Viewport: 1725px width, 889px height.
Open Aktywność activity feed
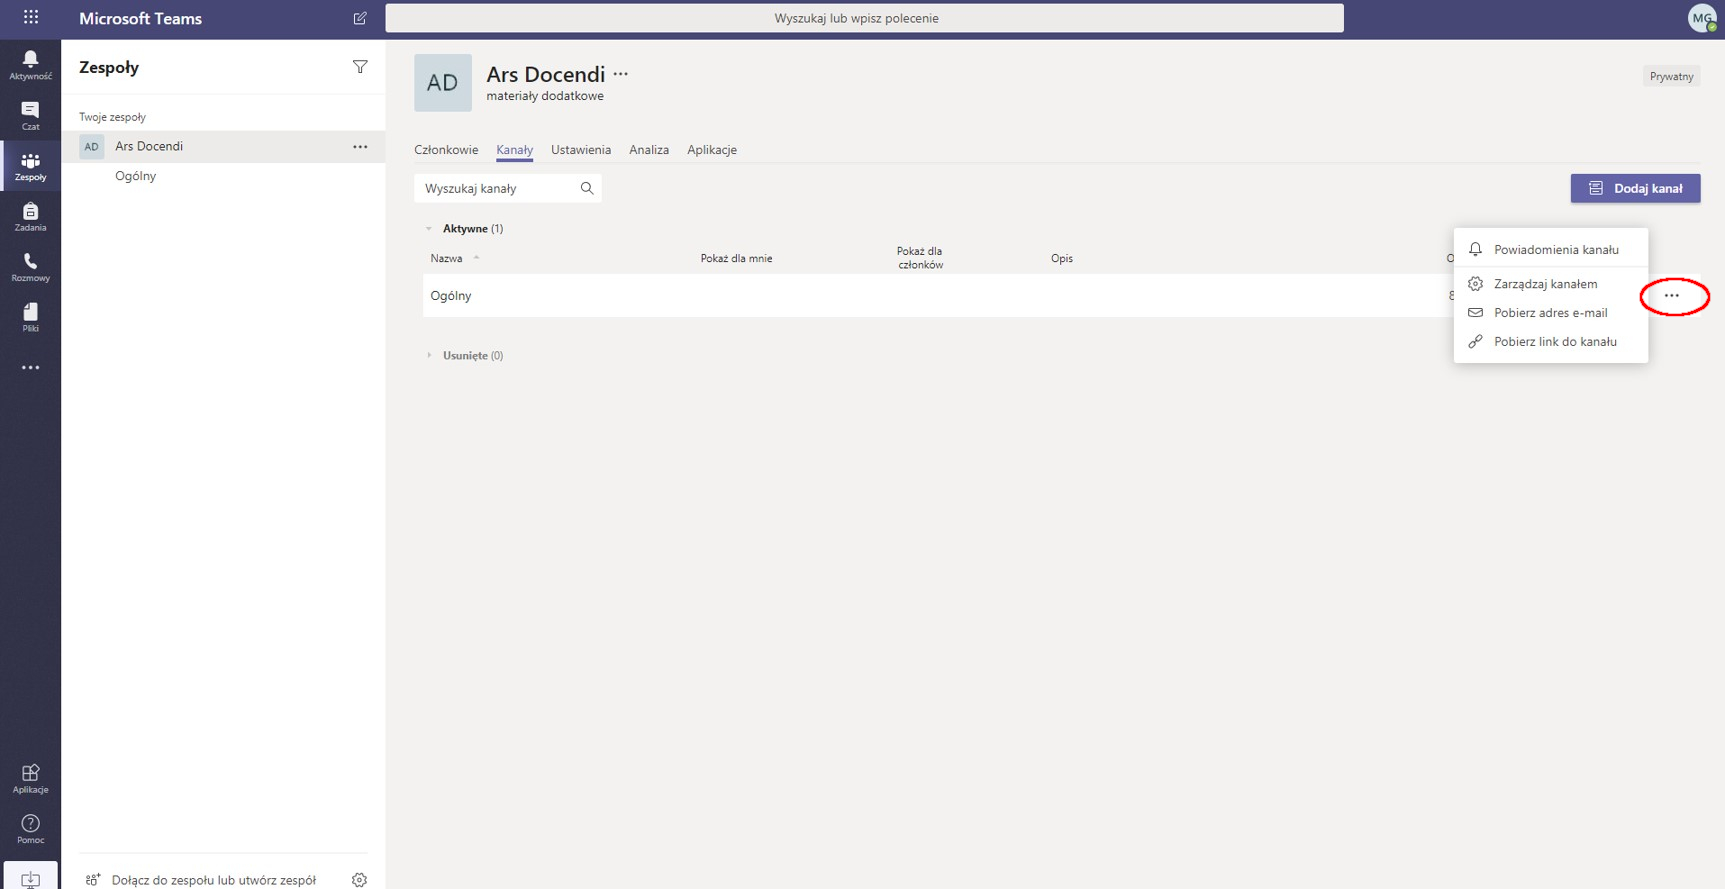click(x=30, y=65)
